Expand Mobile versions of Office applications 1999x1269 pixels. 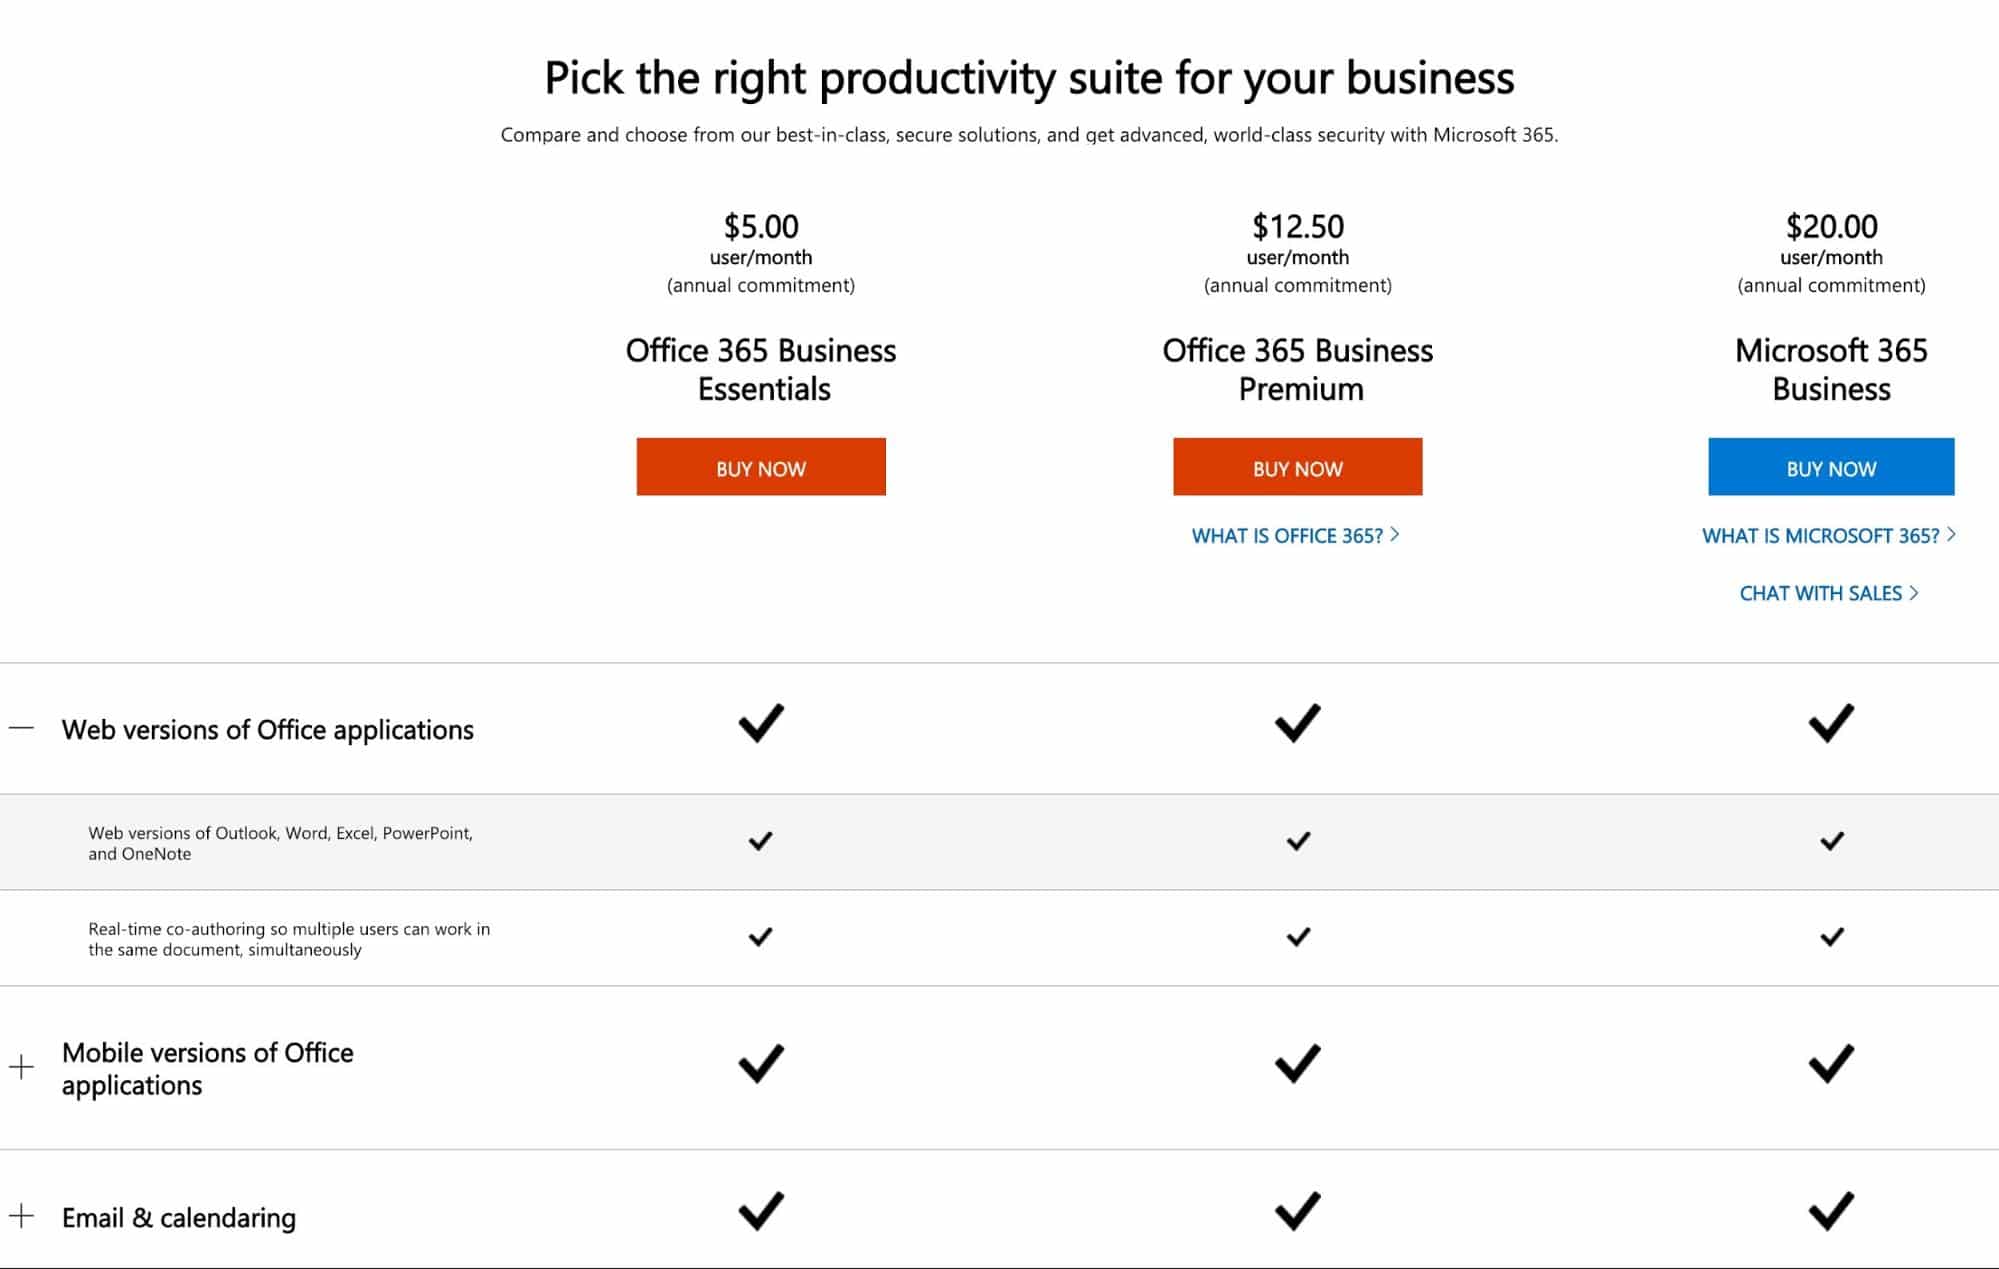click(21, 1067)
